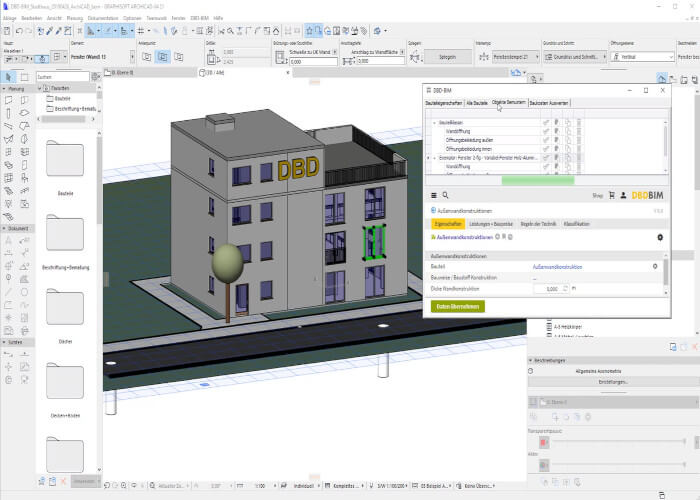The height and width of the screenshot is (500, 700).
Task: Switch to Alle Bauteile tab
Action: click(477, 103)
